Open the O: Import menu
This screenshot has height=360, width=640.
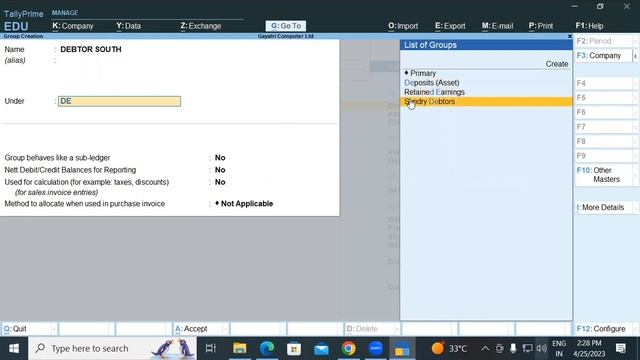tap(403, 26)
